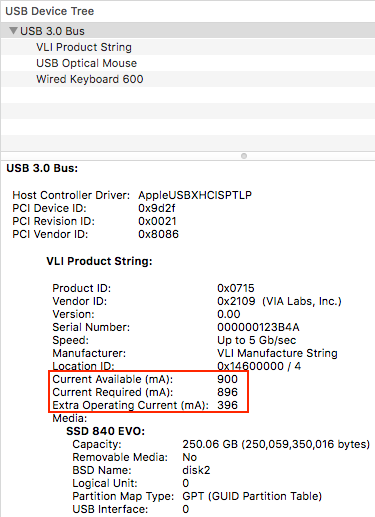
Task: Select USB 3.0 Bus tree row
Action: [188, 31]
